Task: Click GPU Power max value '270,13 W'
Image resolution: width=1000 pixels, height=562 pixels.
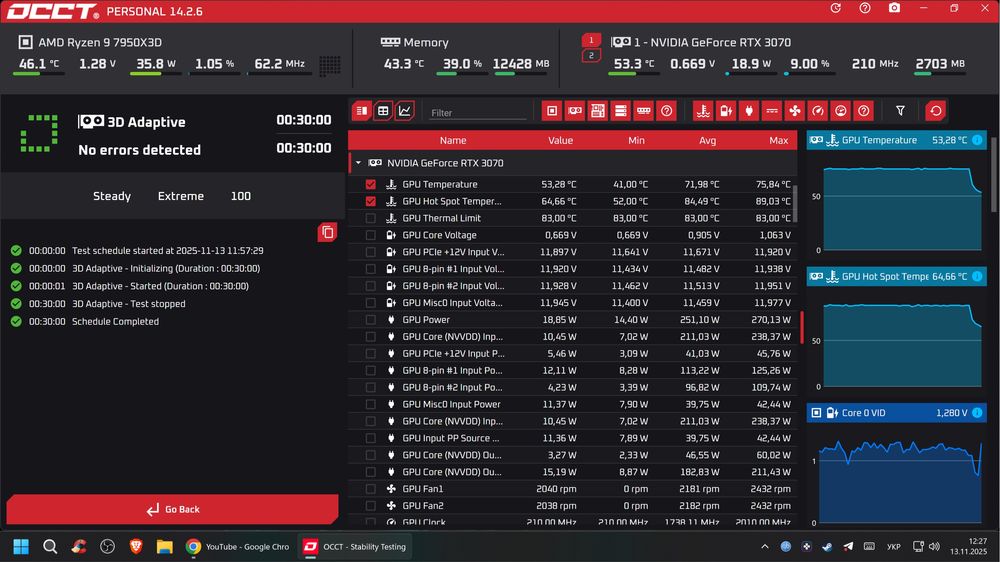Action: 771,320
